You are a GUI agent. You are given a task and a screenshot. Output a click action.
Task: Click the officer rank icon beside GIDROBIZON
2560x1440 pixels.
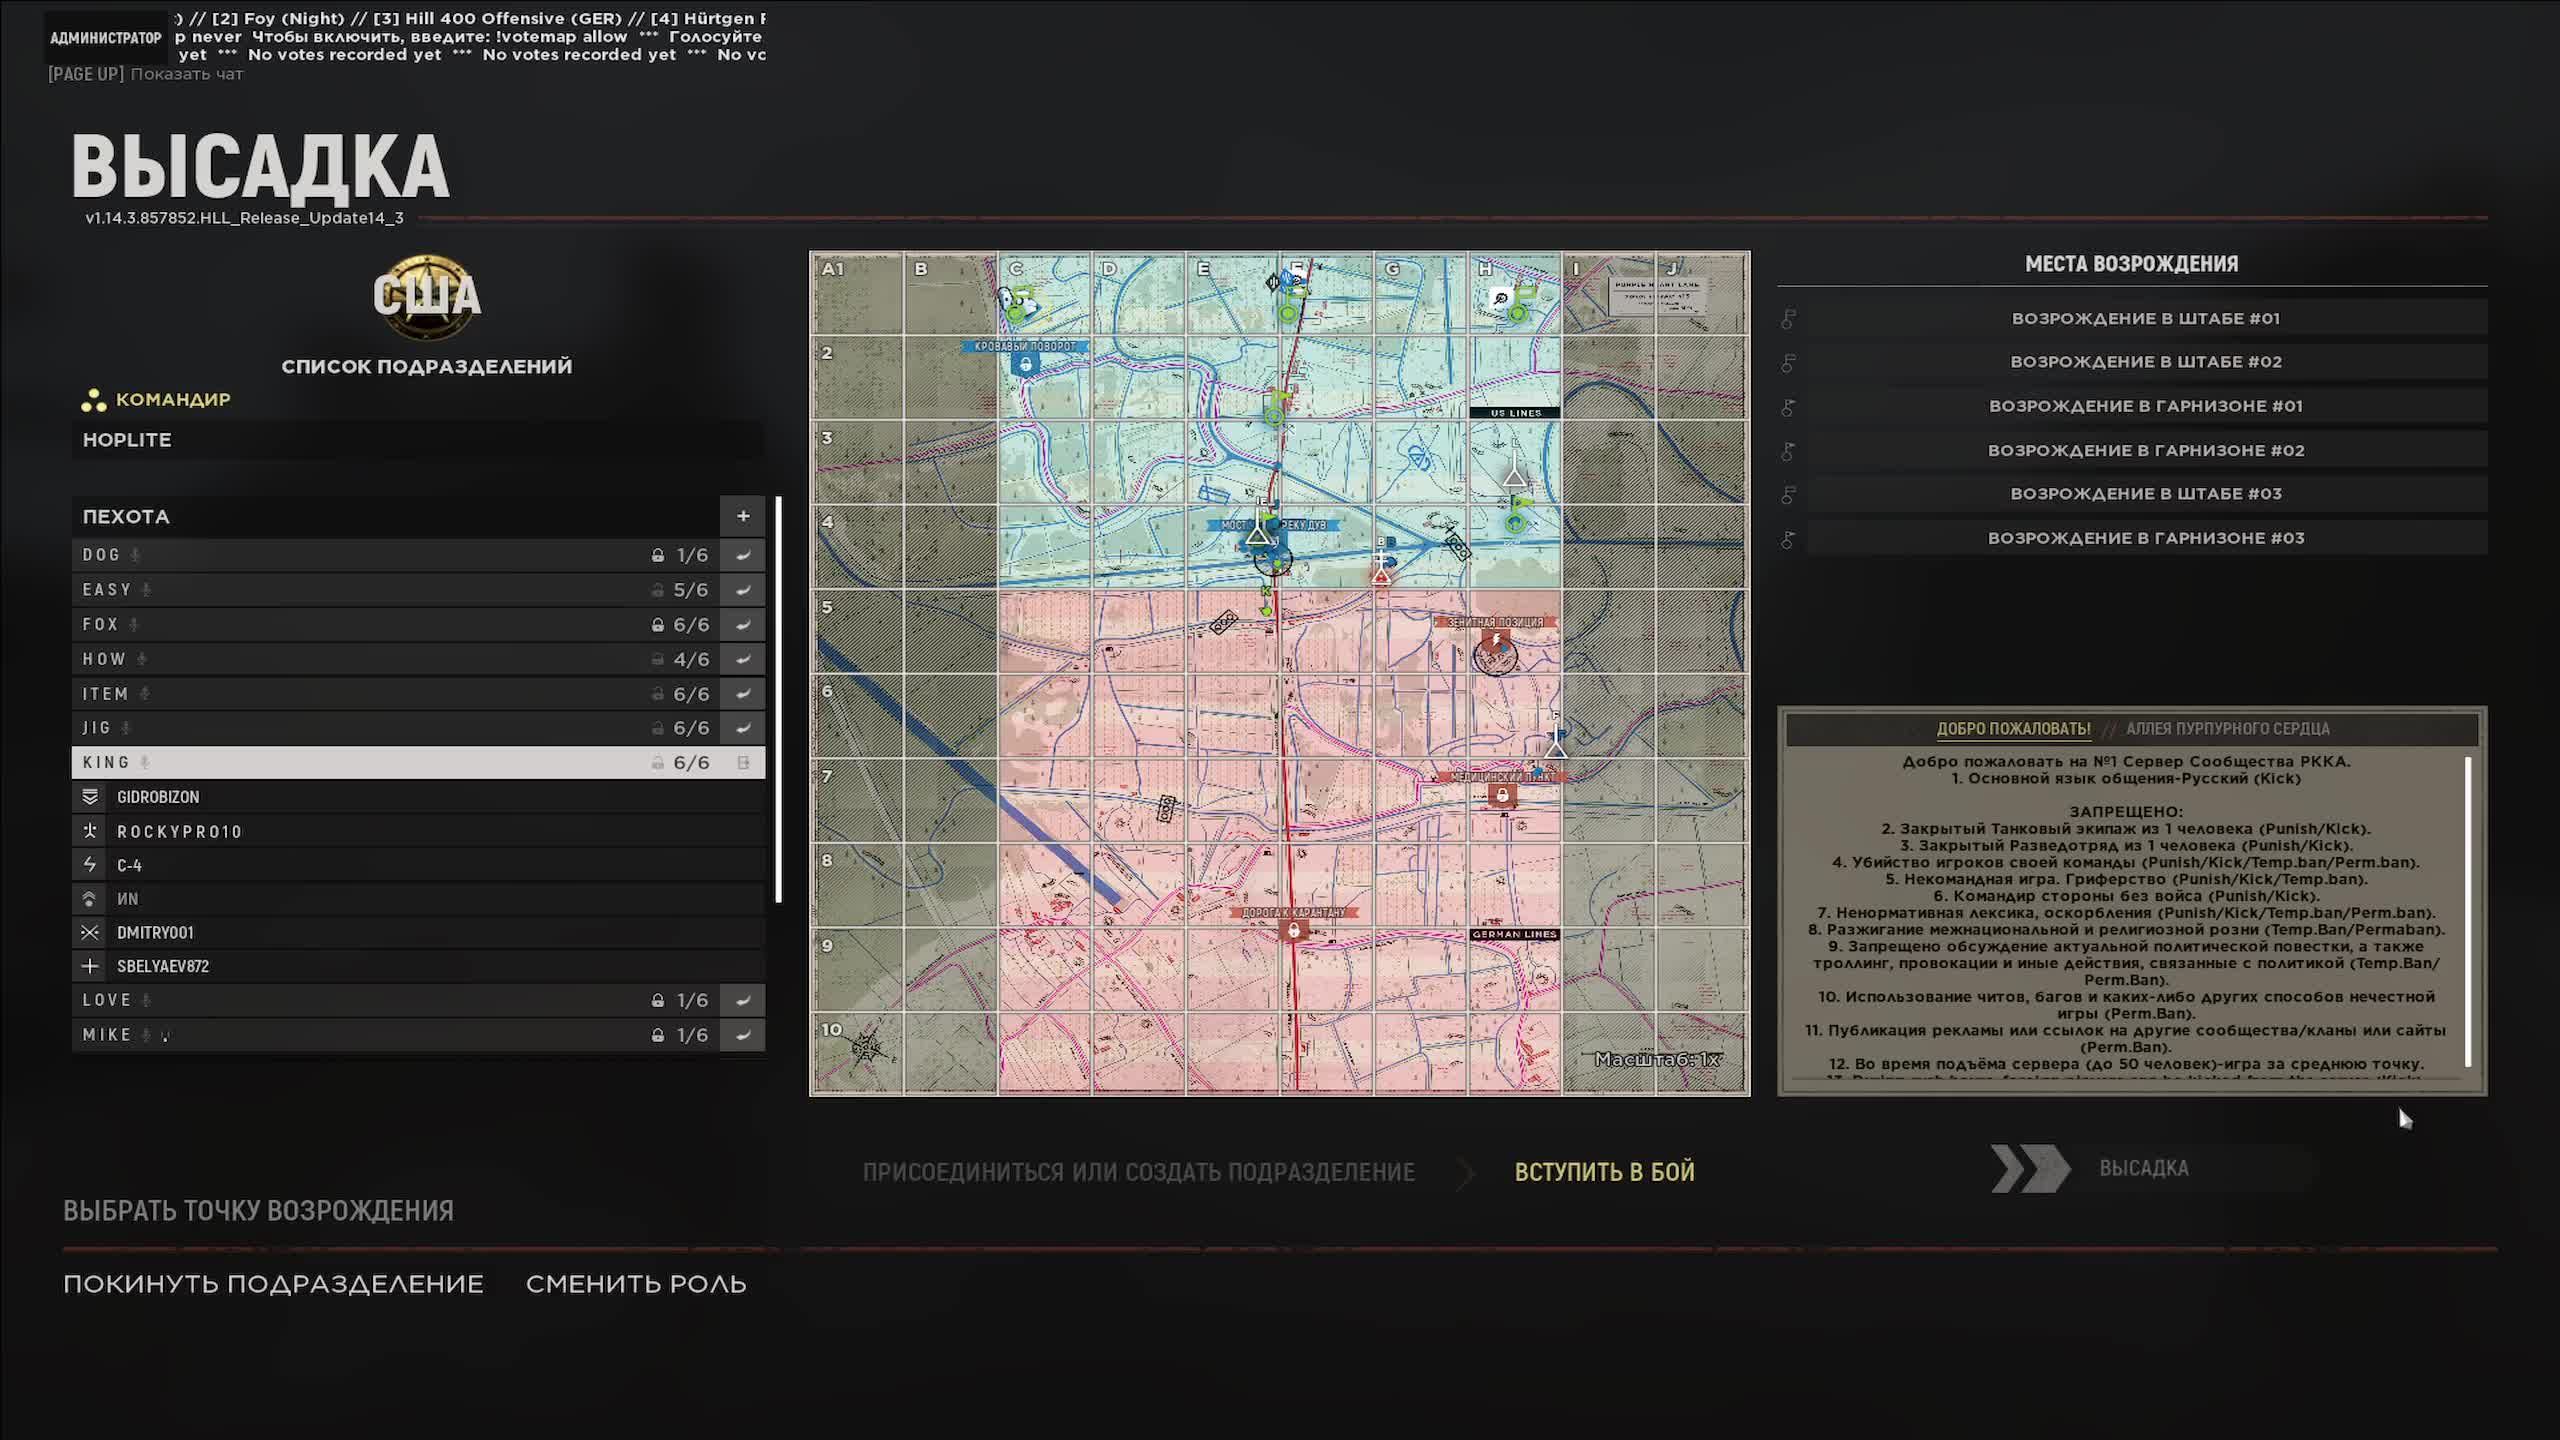coord(90,797)
